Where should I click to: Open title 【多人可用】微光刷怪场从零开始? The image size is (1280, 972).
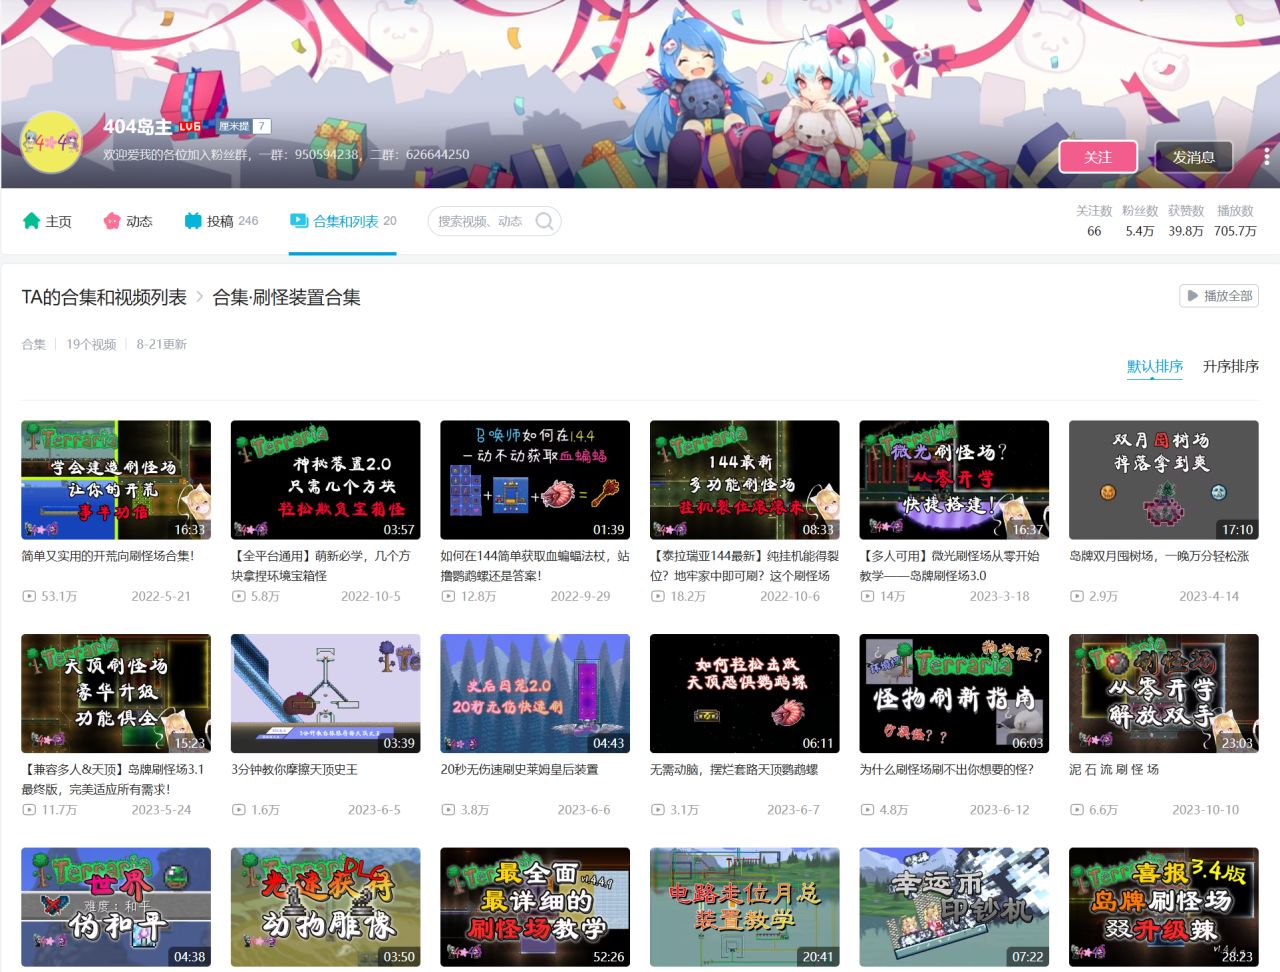[950, 566]
